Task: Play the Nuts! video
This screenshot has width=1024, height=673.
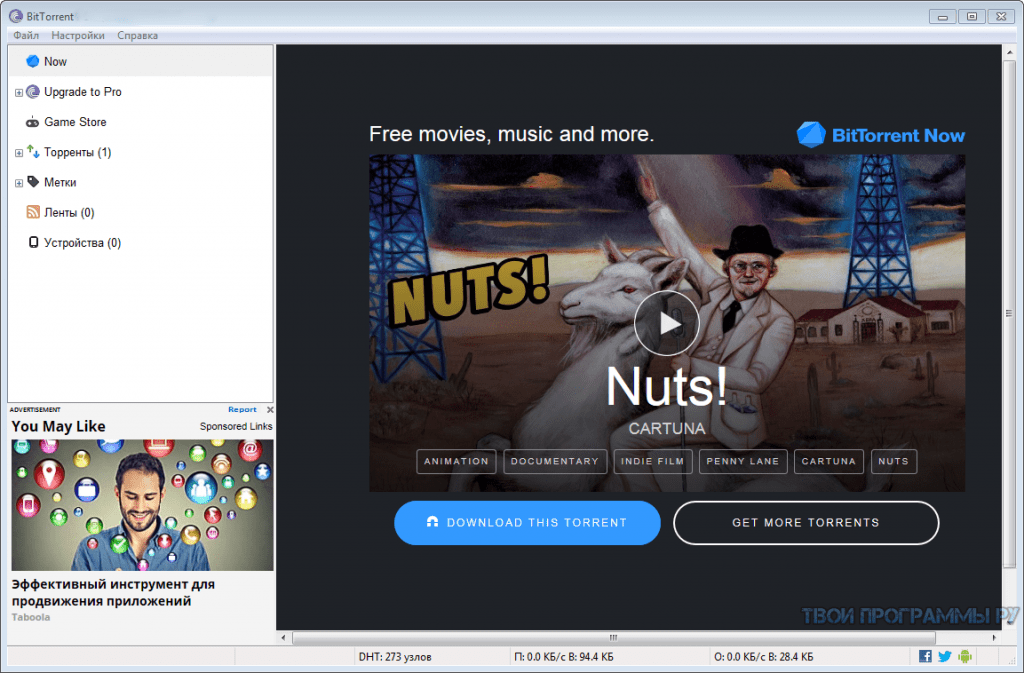Action: pyautogui.click(x=666, y=323)
